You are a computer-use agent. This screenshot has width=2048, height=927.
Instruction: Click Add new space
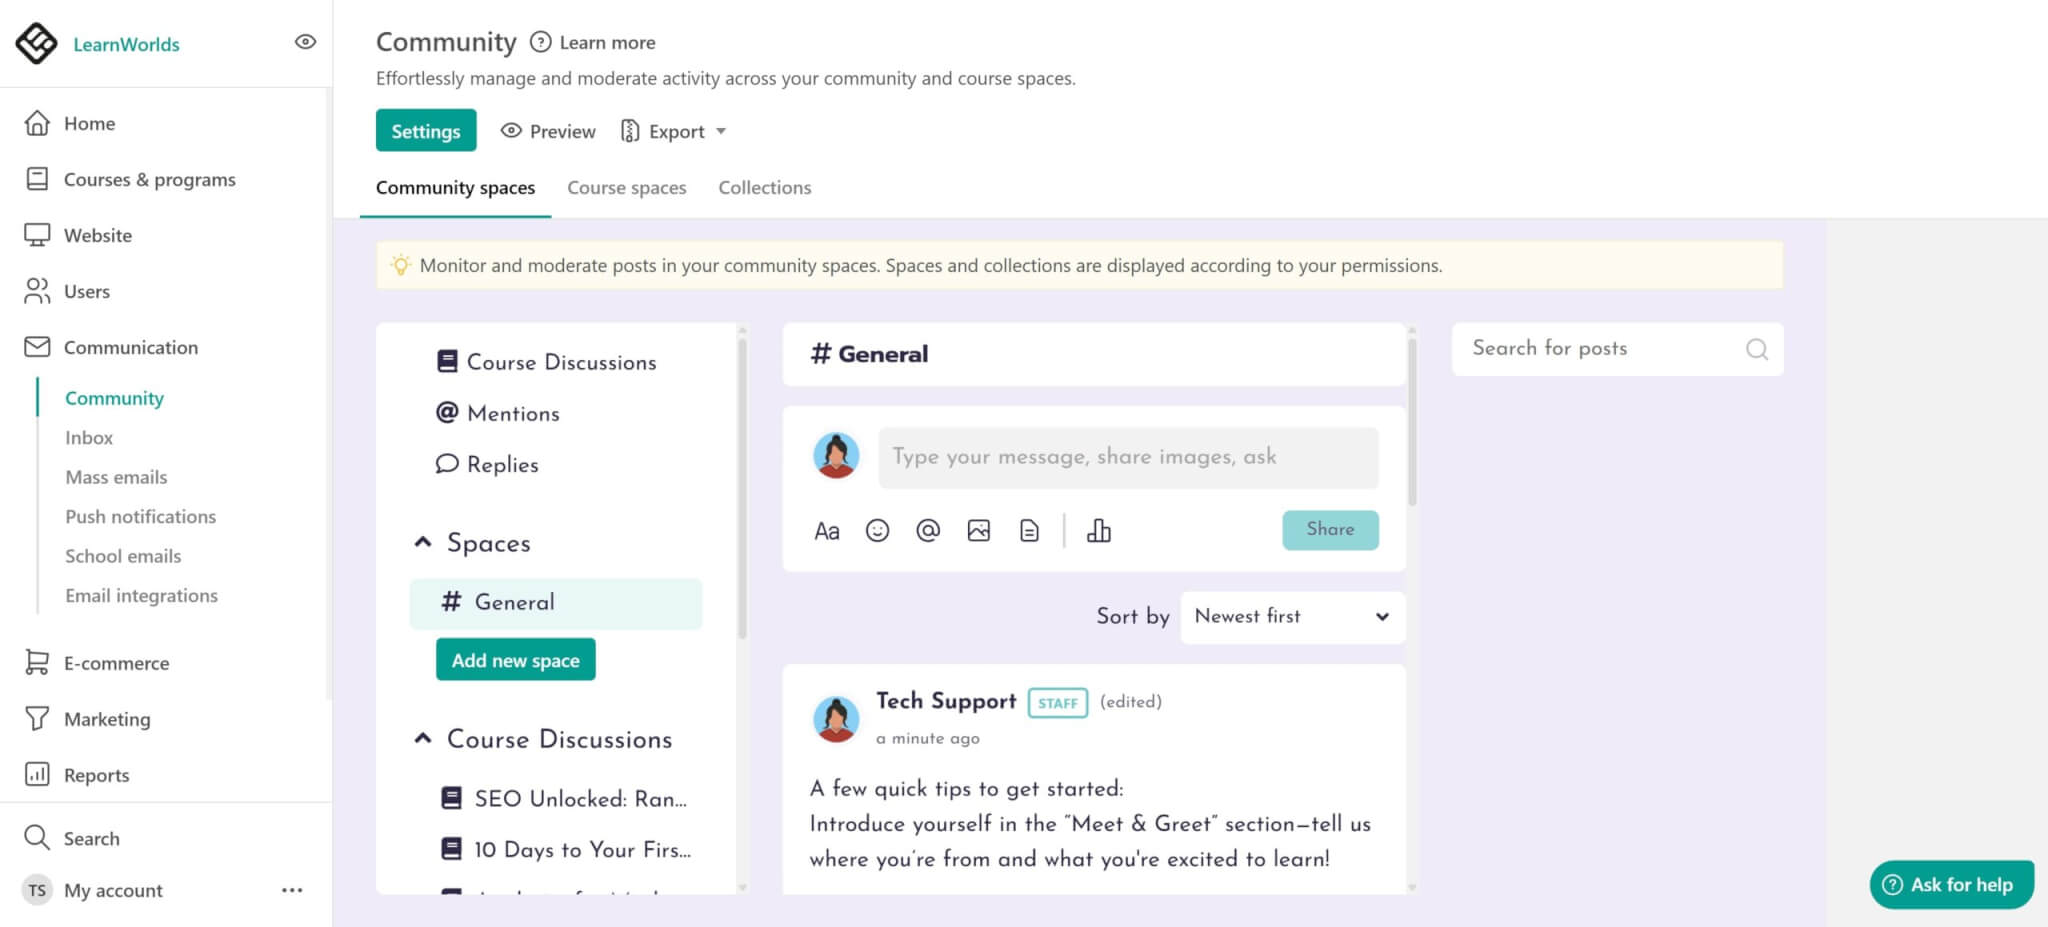(515, 659)
